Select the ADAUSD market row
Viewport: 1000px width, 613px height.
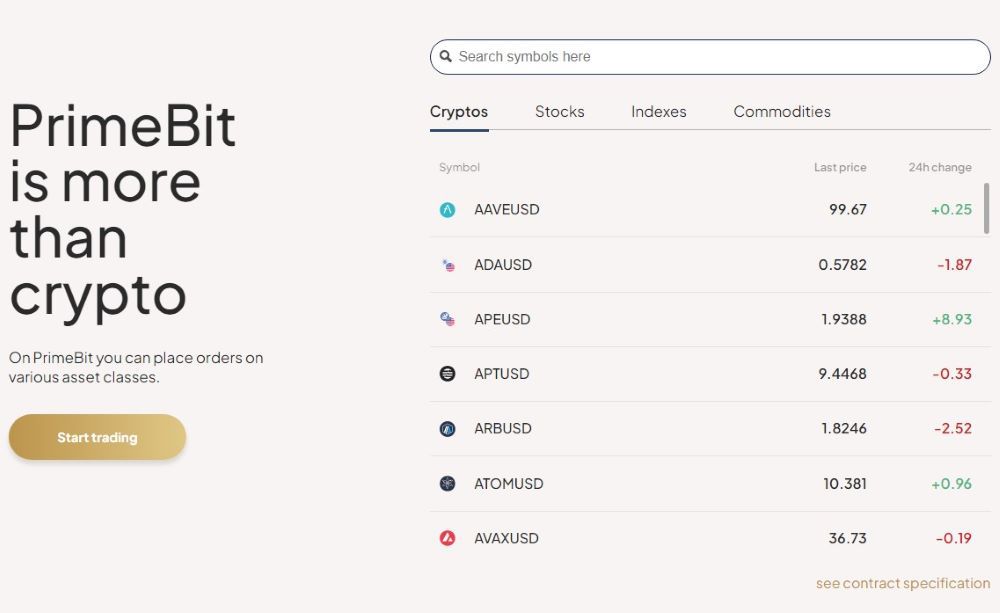tap(700, 264)
